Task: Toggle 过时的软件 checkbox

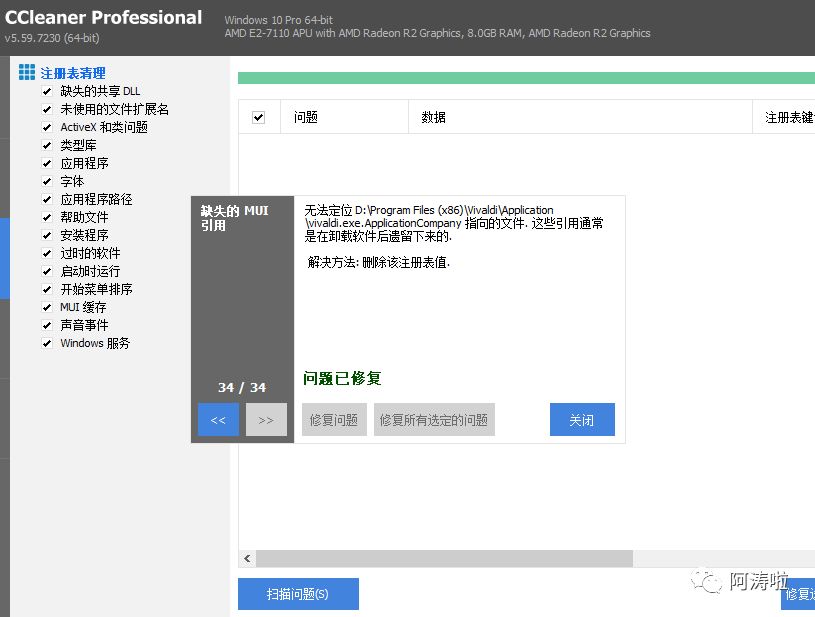Action: coord(47,253)
